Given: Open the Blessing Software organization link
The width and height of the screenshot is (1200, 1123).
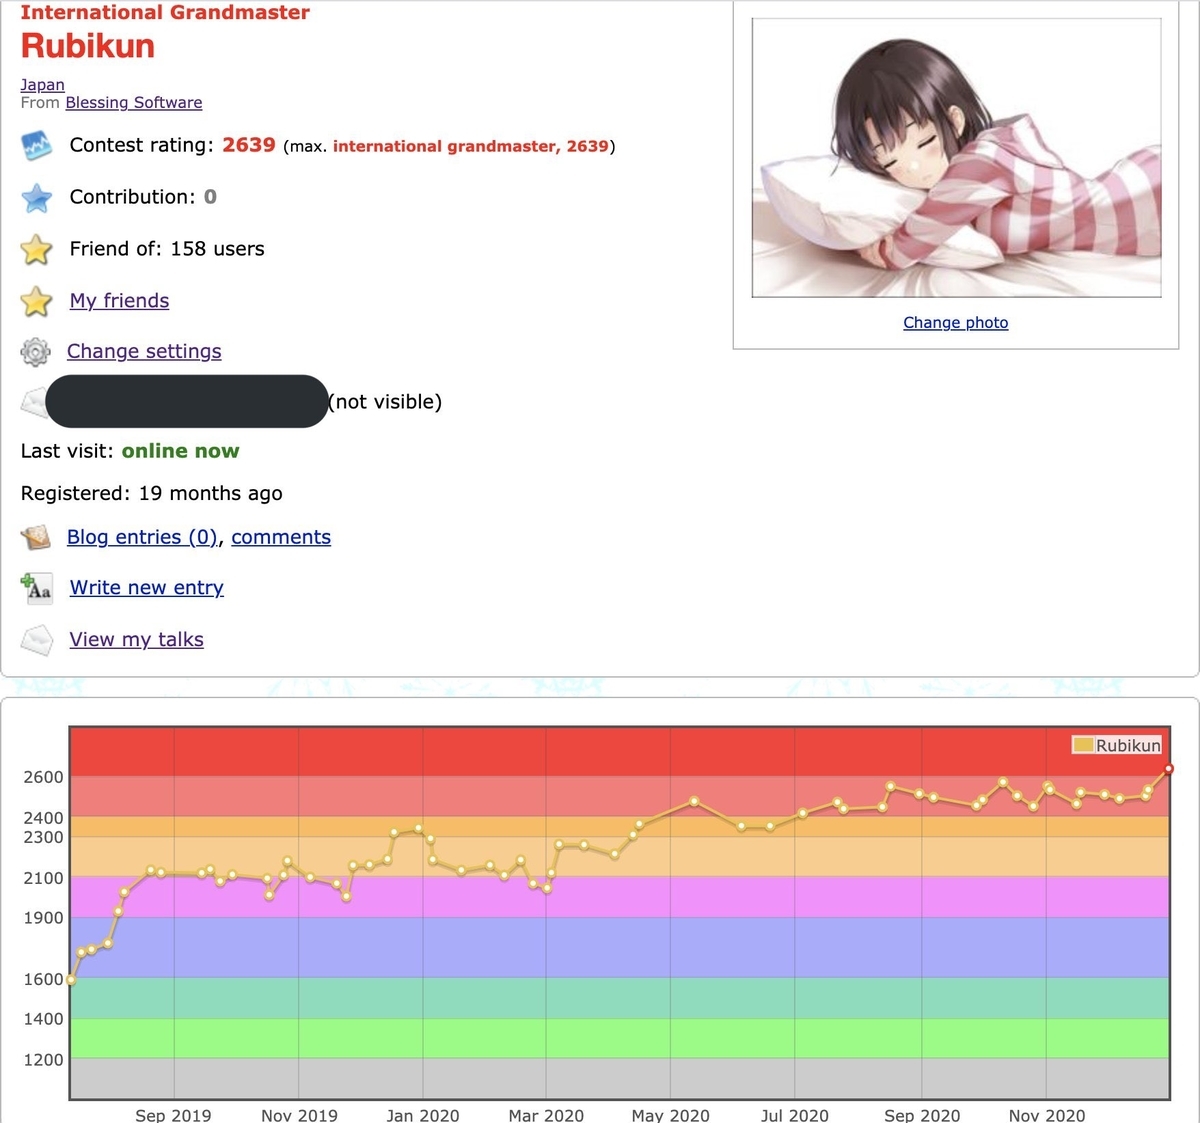Looking at the screenshot, I should click(134, 103).
